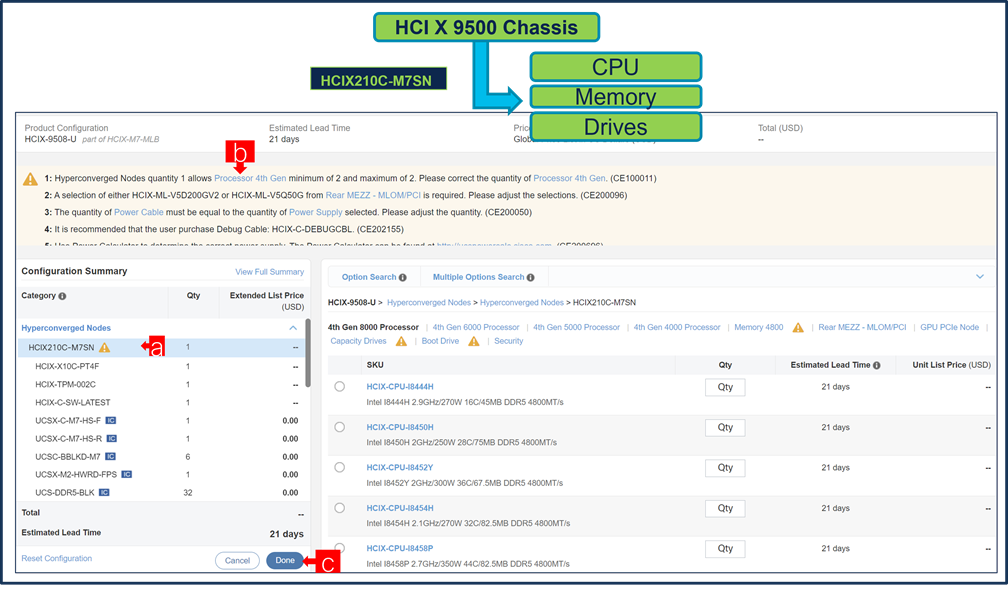The height and width of the screenshot is (592, 1008).
Task: Click the large warning icon in messages banner
Action: pyautogui.click(x=30, y=179)
